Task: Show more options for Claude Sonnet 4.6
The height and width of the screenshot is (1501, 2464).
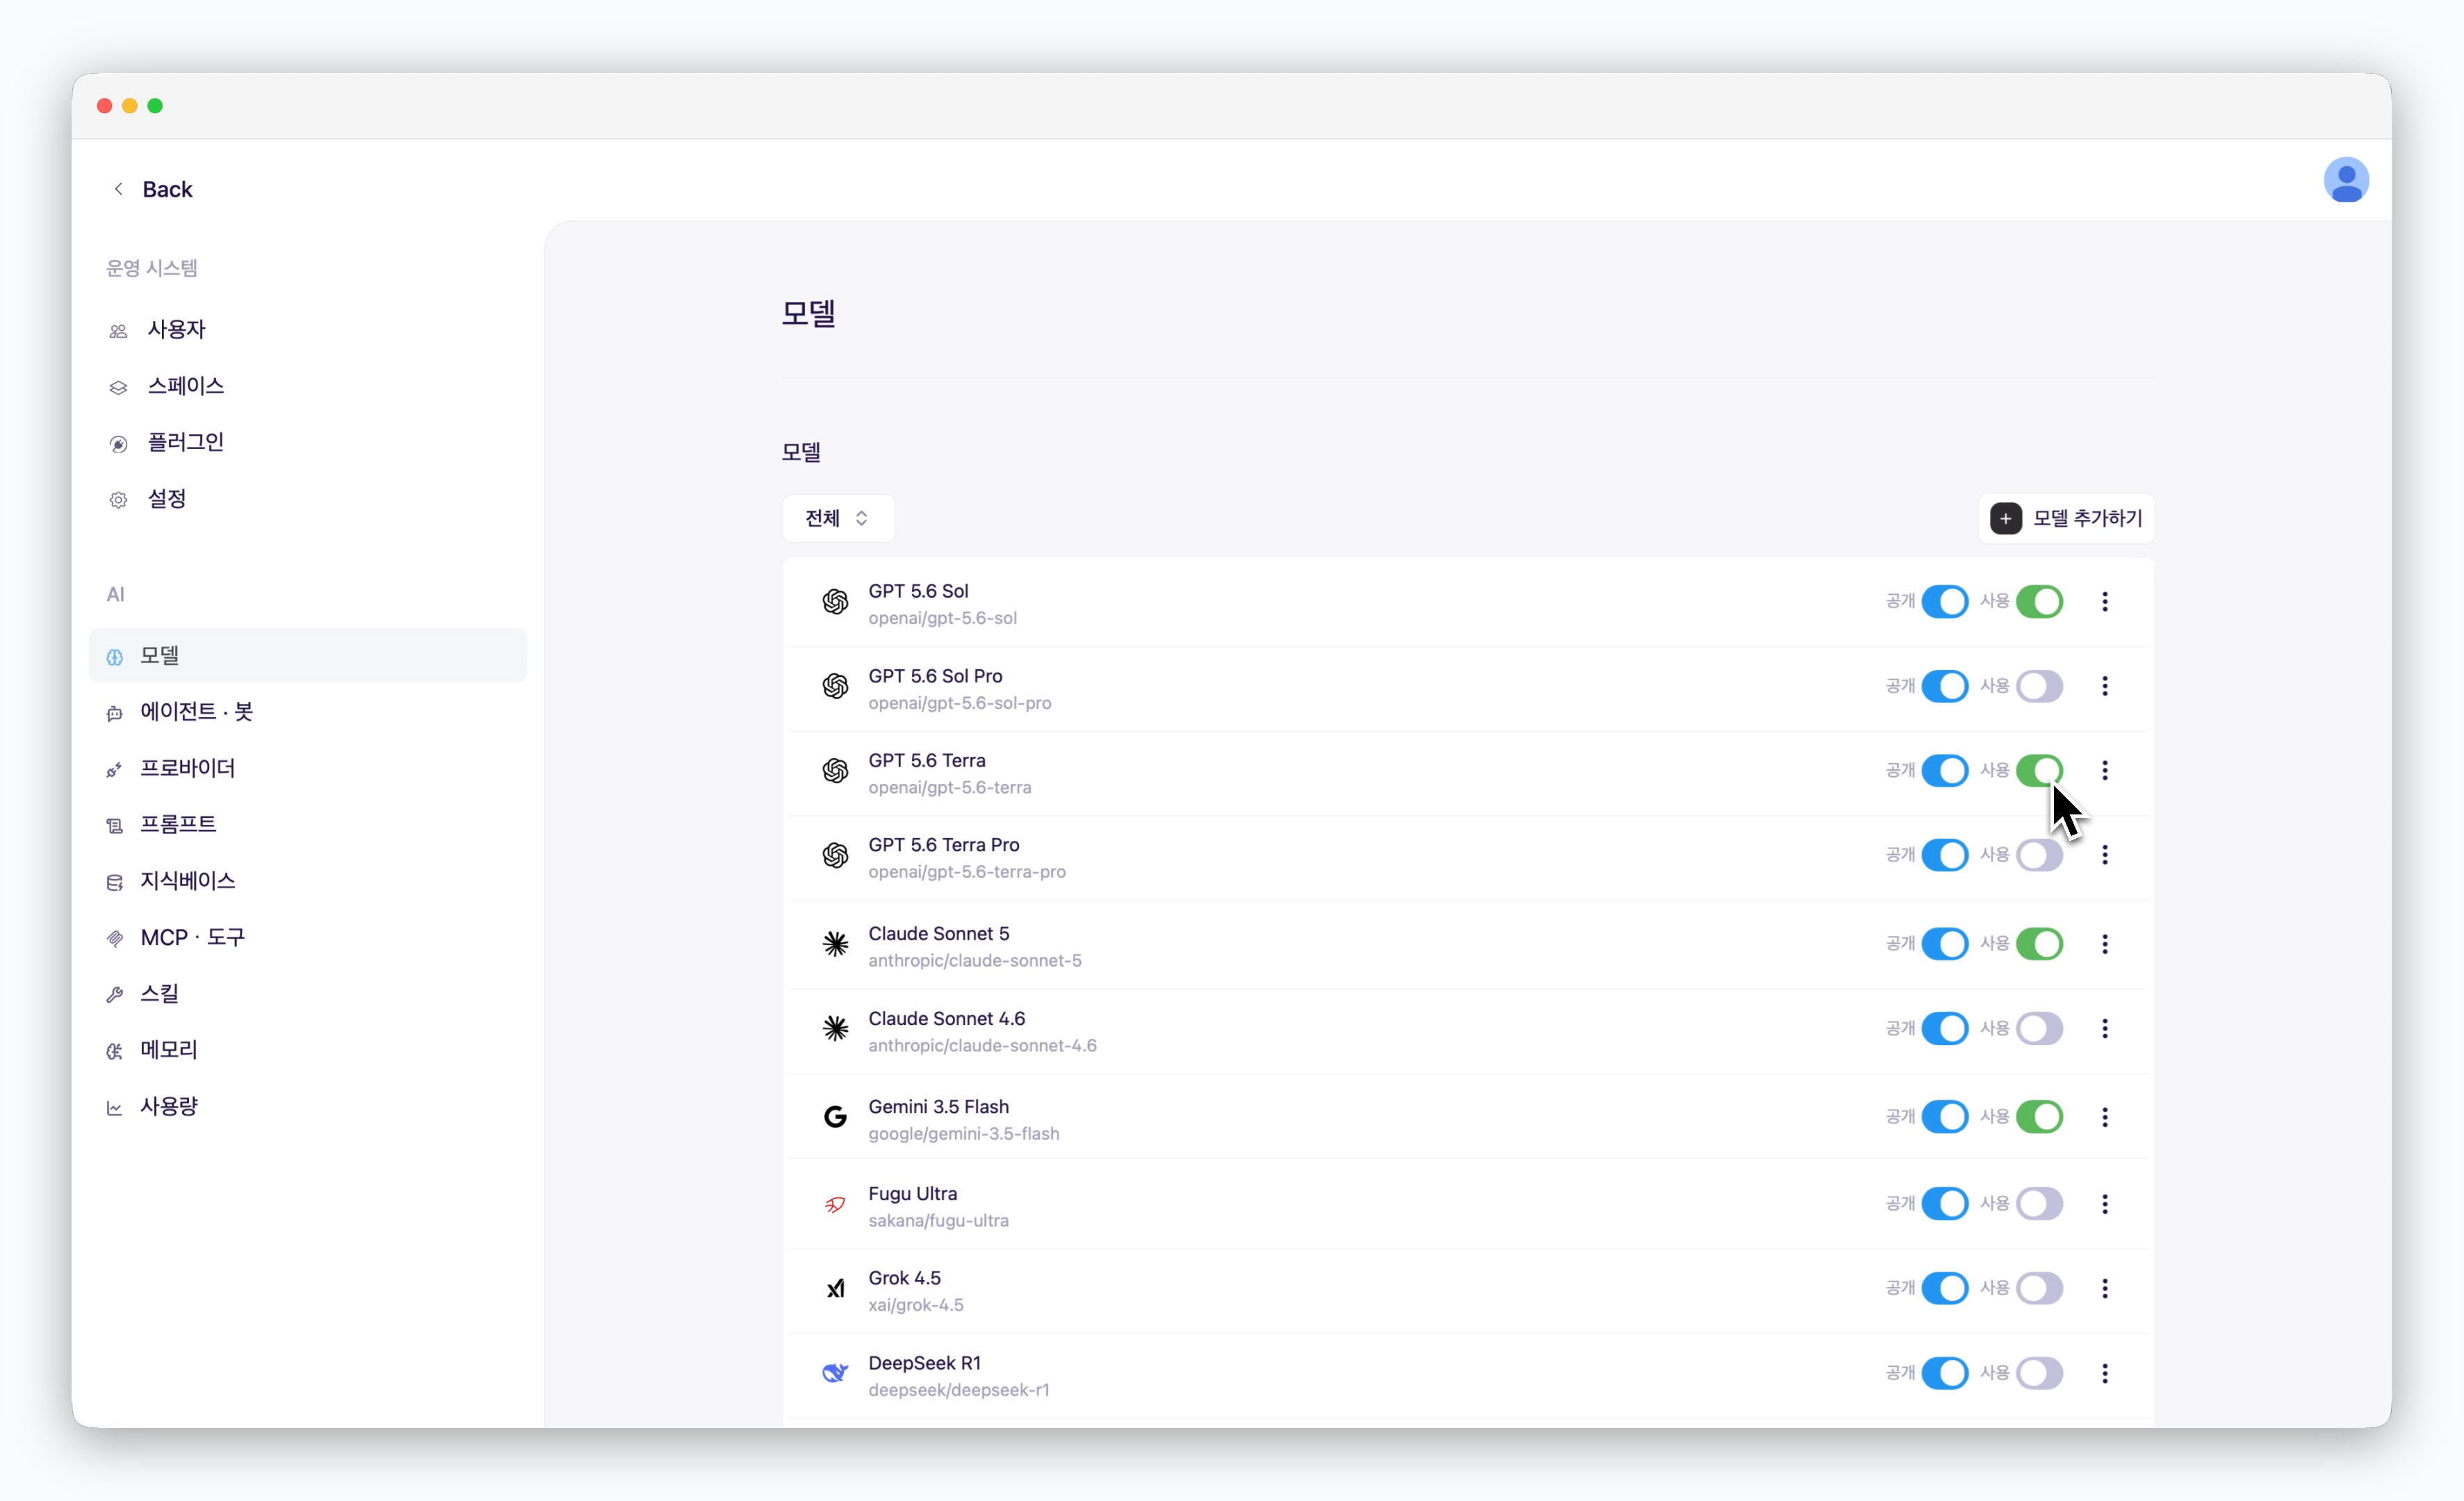Action: (x=2104, y=1029)
